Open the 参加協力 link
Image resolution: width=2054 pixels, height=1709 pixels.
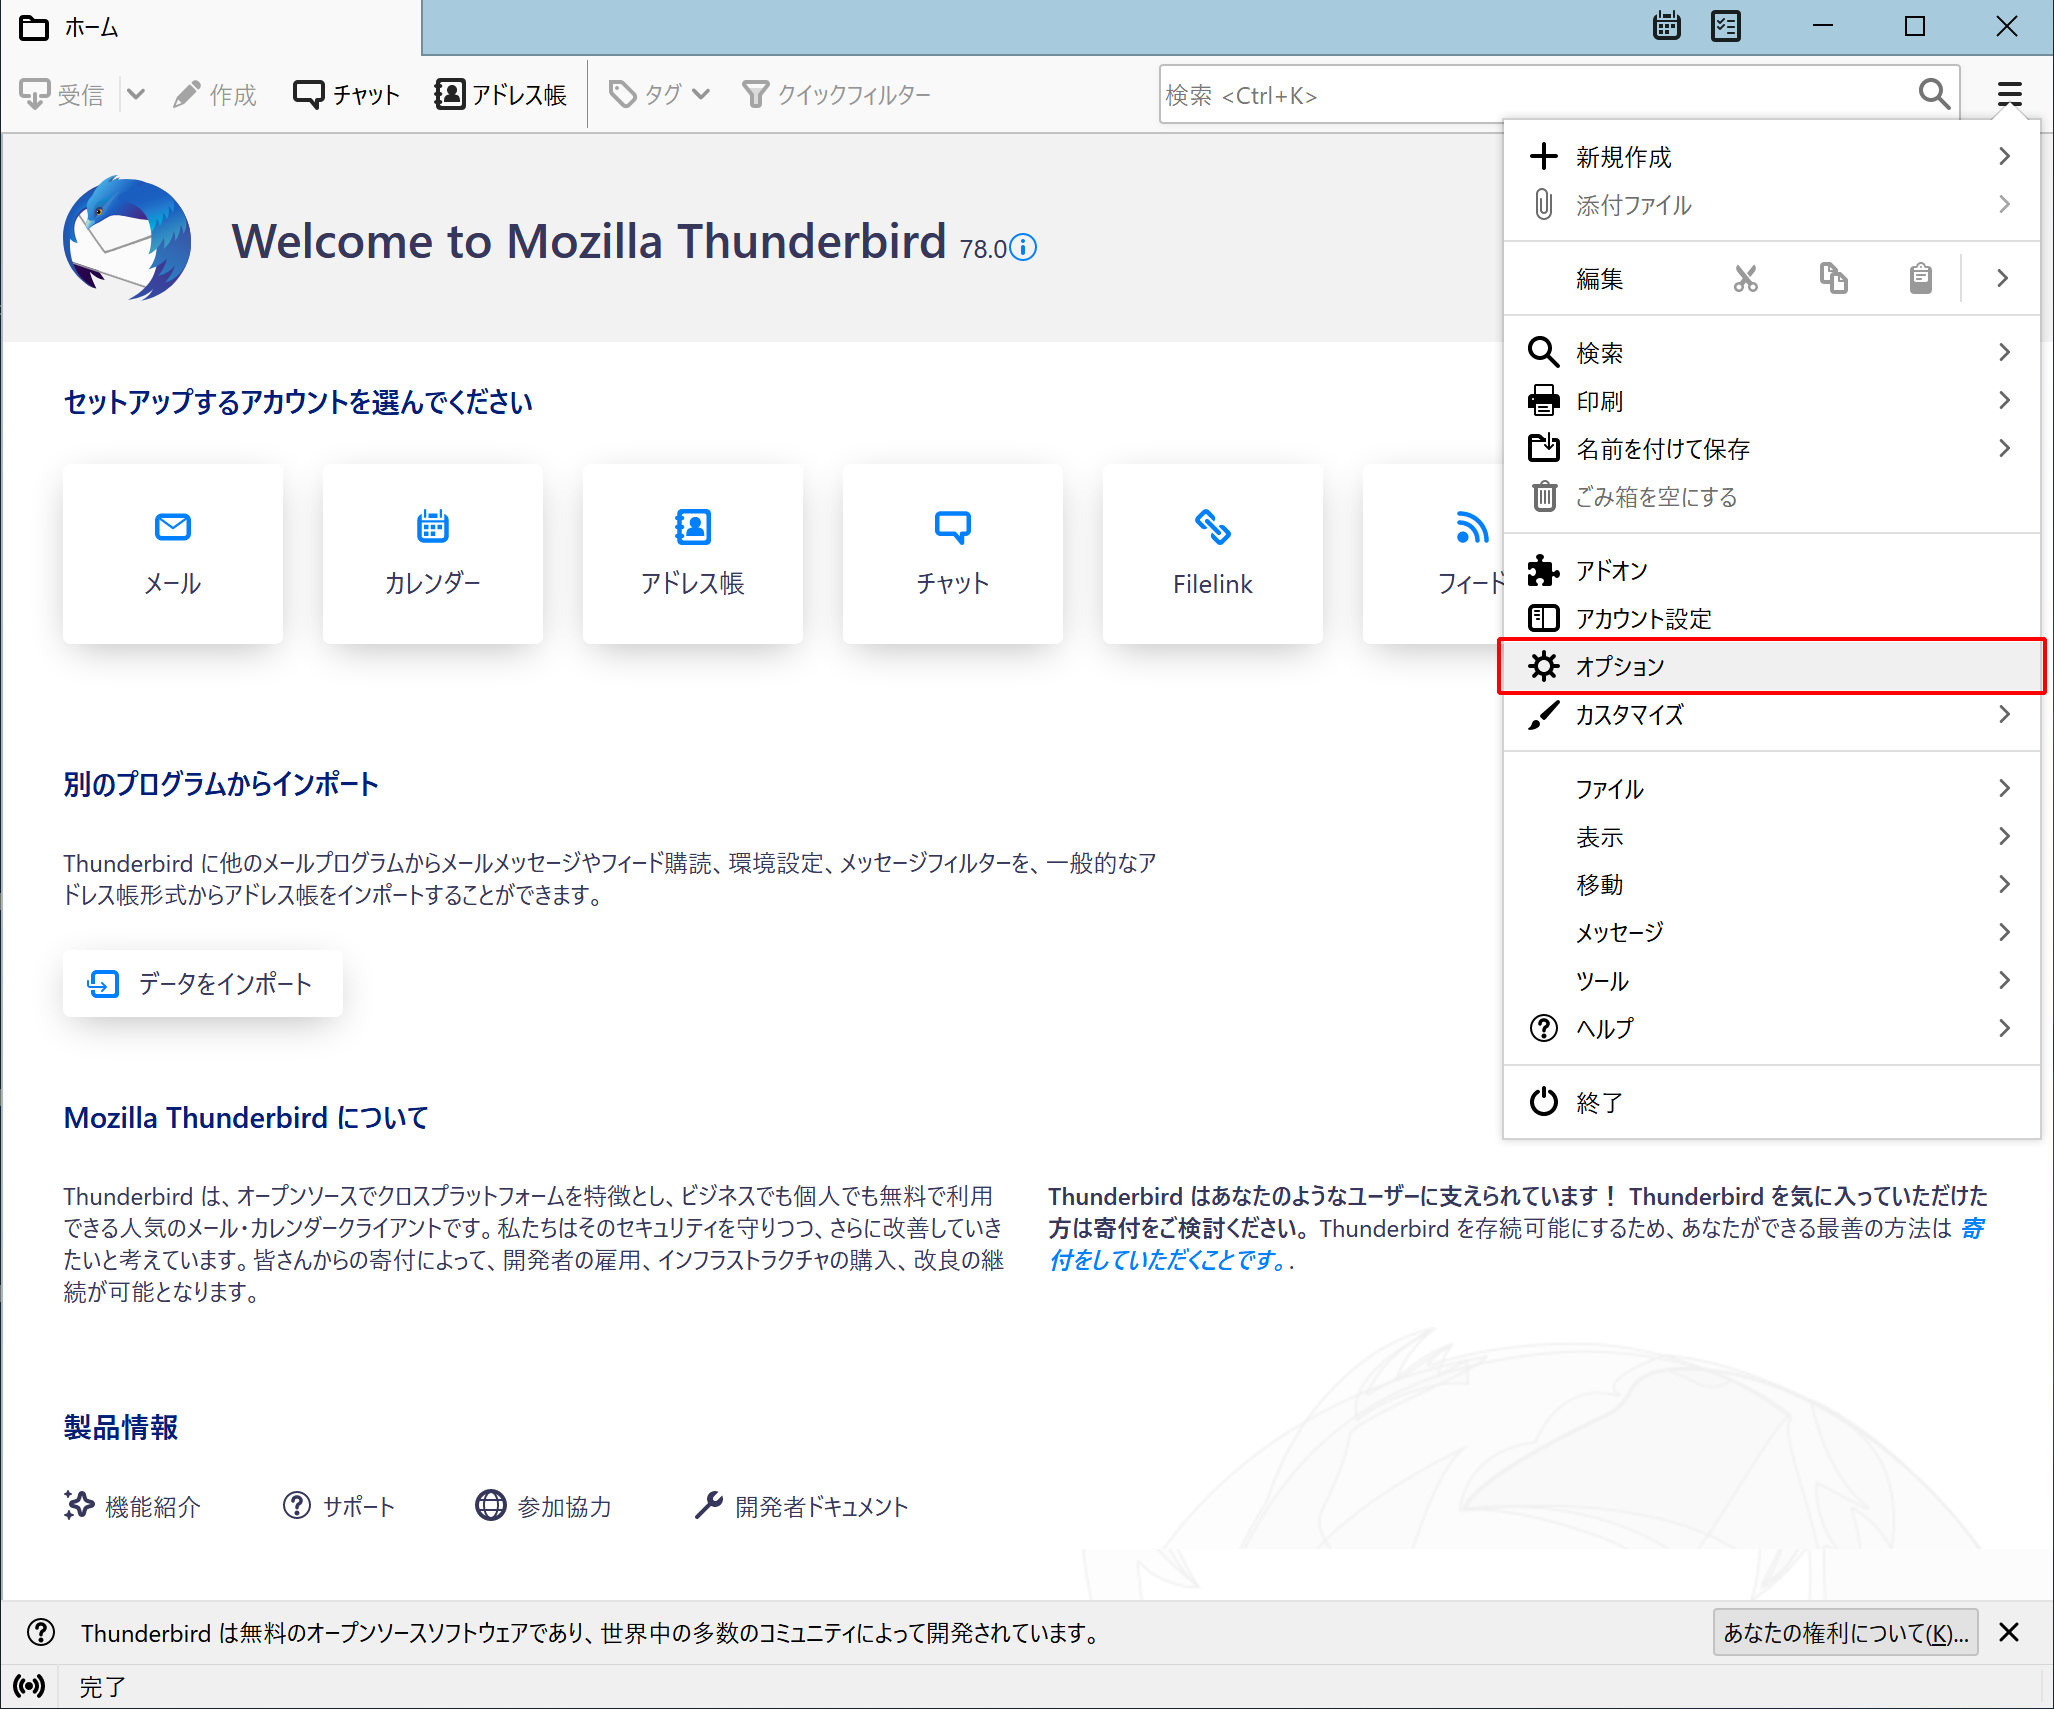pyautogui.click(x=543, y=1506)
